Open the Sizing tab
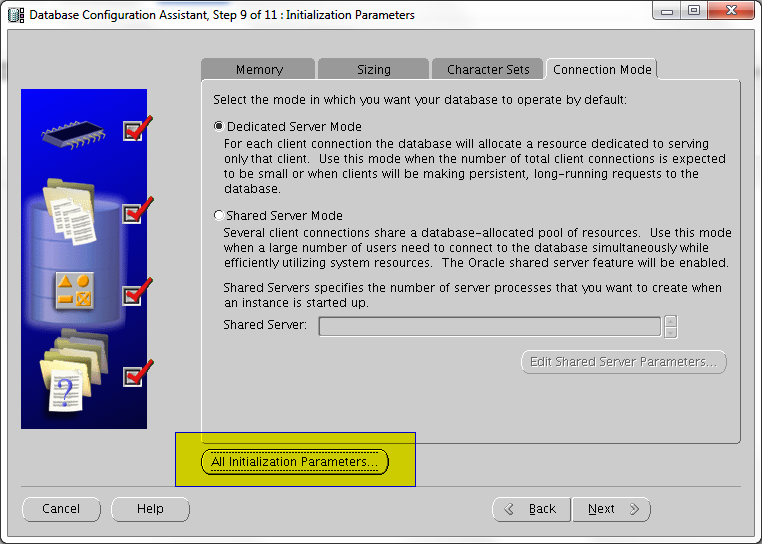 [374, 70]
